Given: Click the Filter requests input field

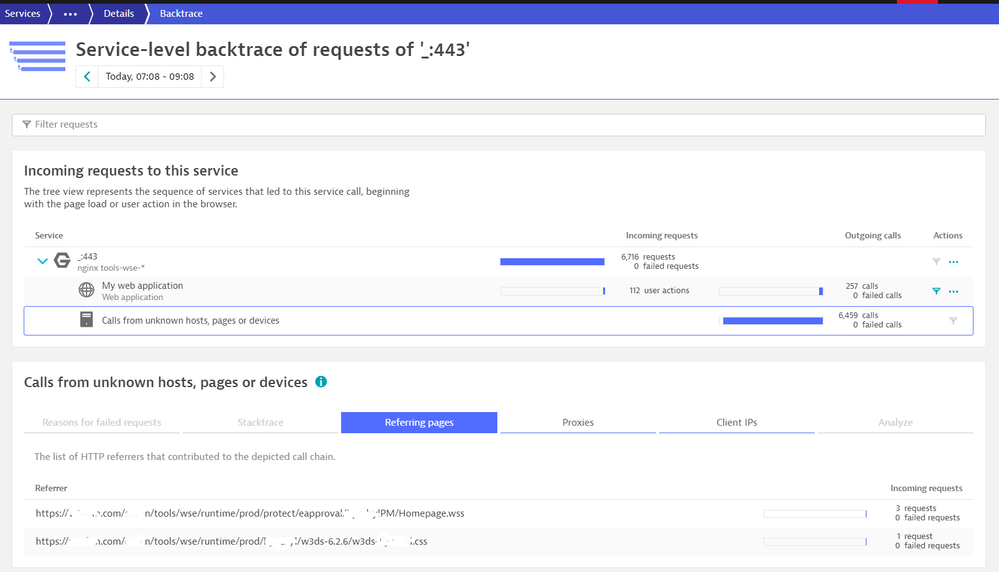Looking at the screenshot, I should tap(498, 125).
